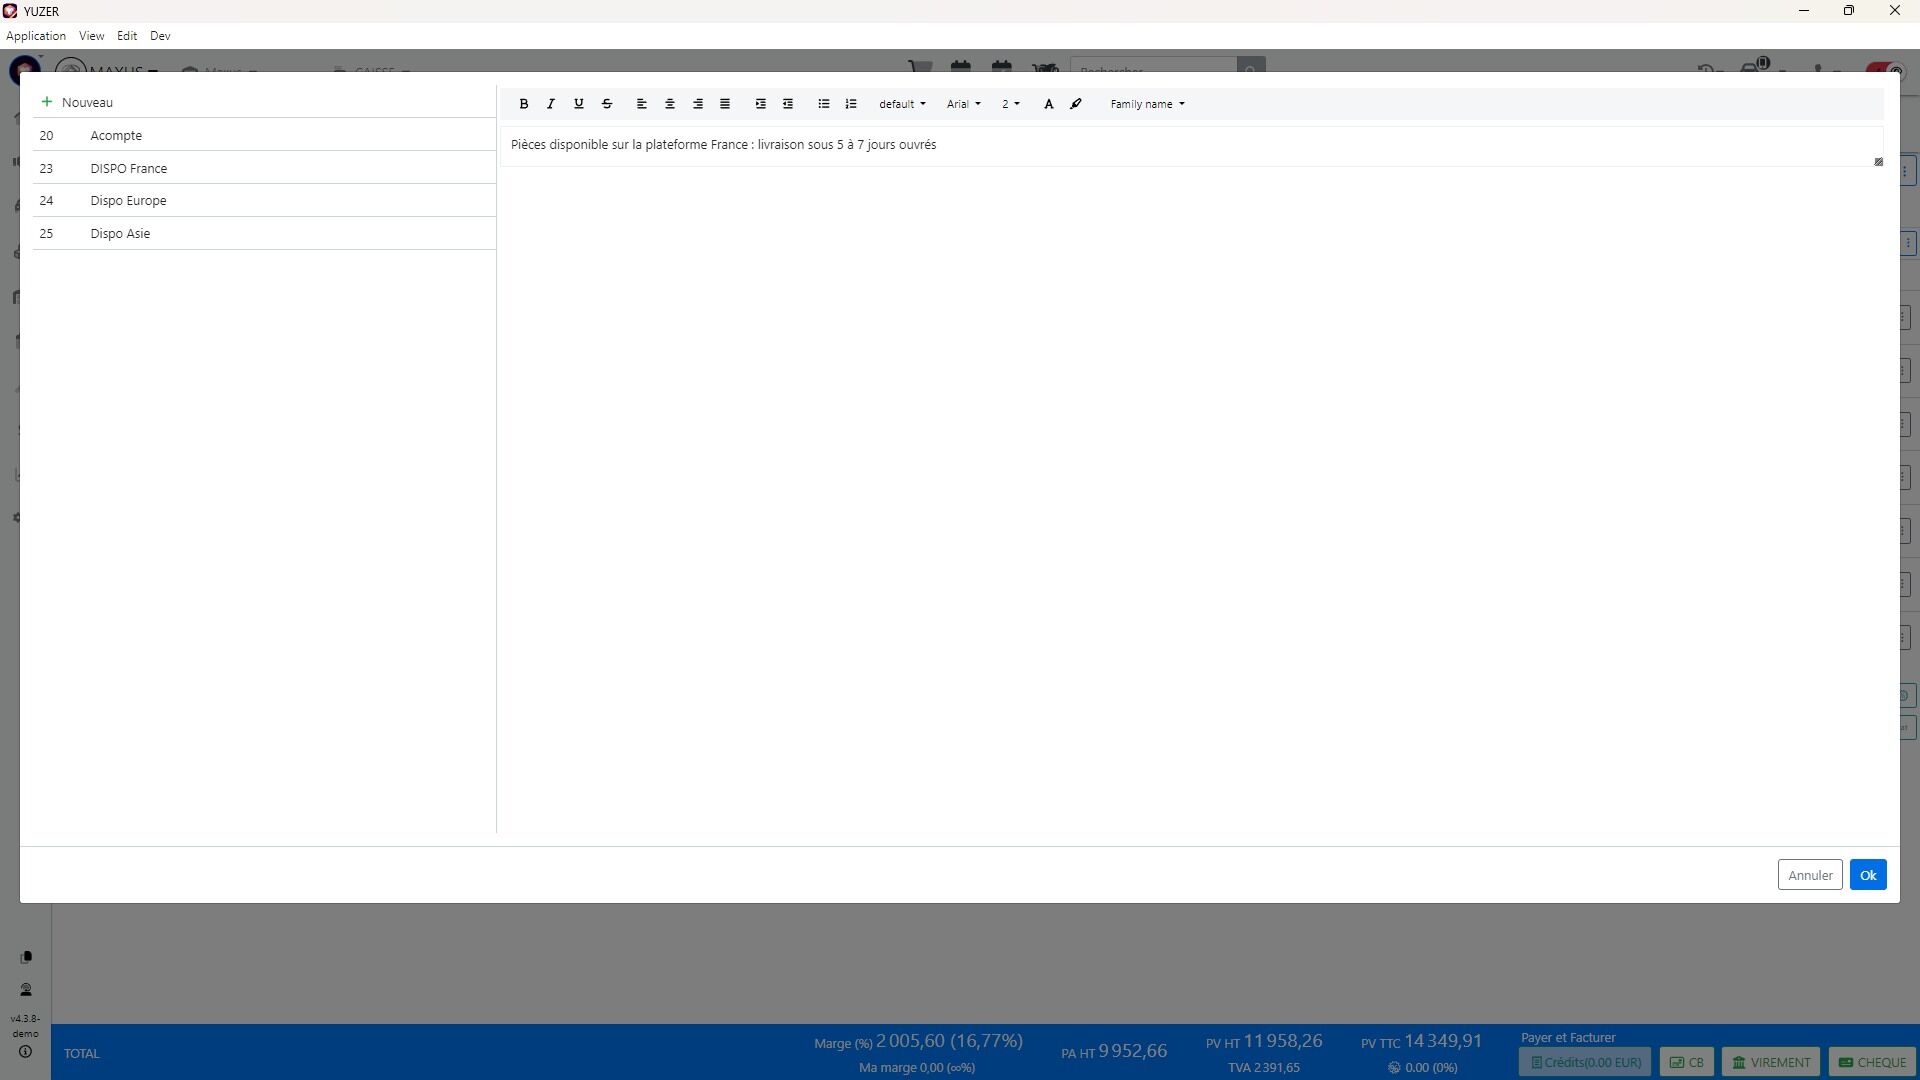Center align the text
The image size is (1920, 1080).
tap(670, 104)
